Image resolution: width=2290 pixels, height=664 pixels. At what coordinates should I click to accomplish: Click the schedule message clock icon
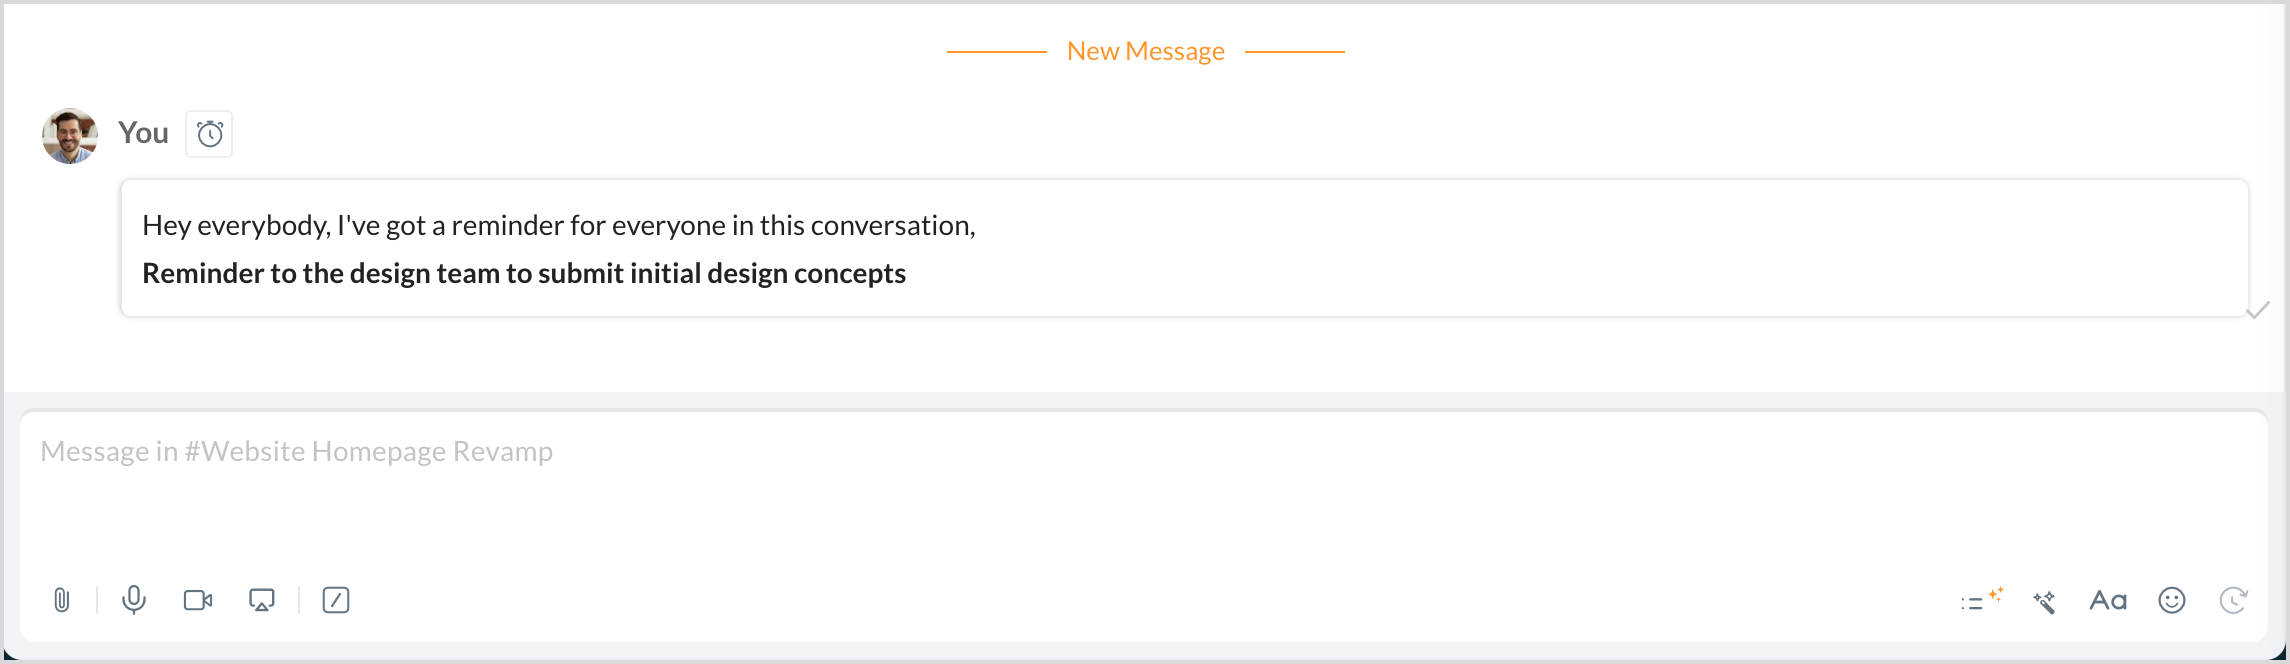click(2233, 600)
